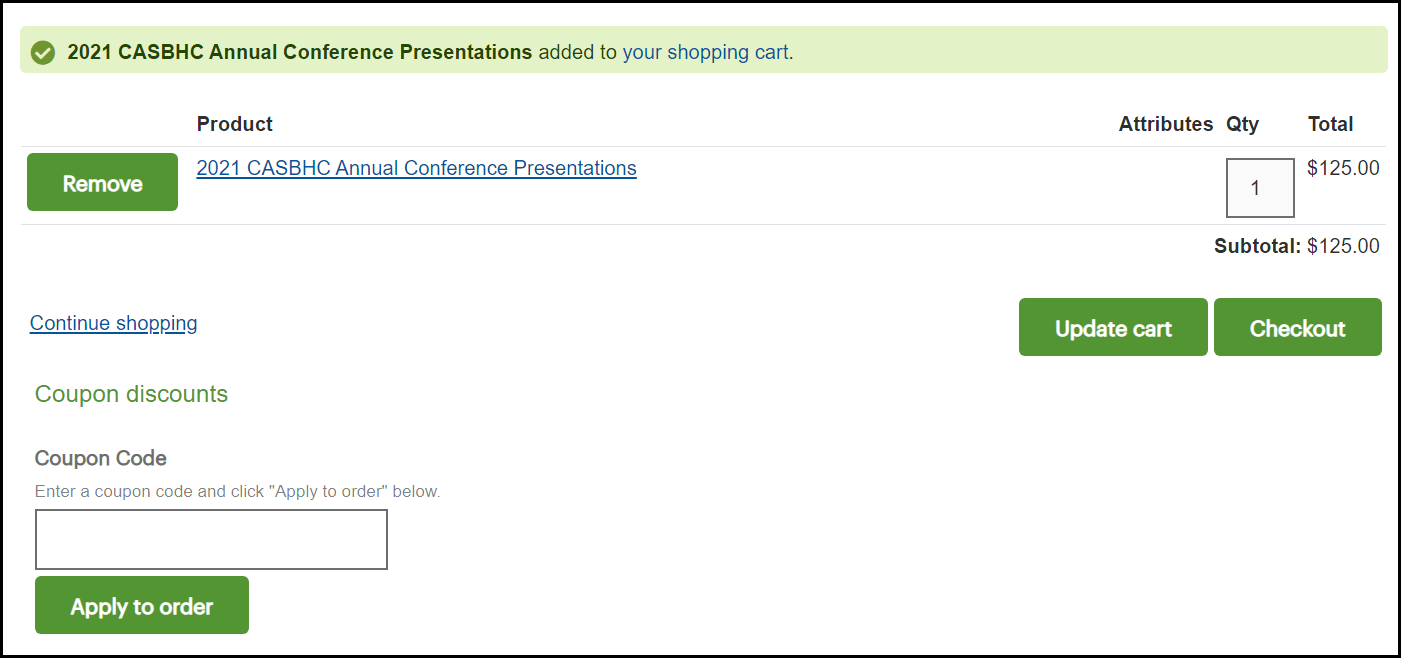Click the green checkmark confirmation icon

[42, 50]
